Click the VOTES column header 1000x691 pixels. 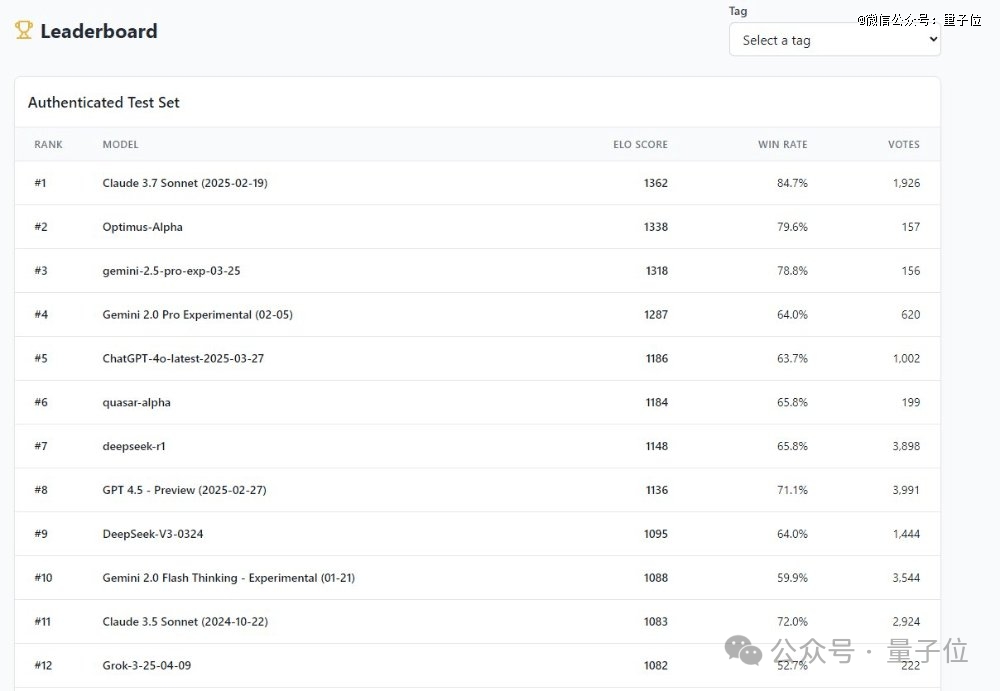(904, 145)
